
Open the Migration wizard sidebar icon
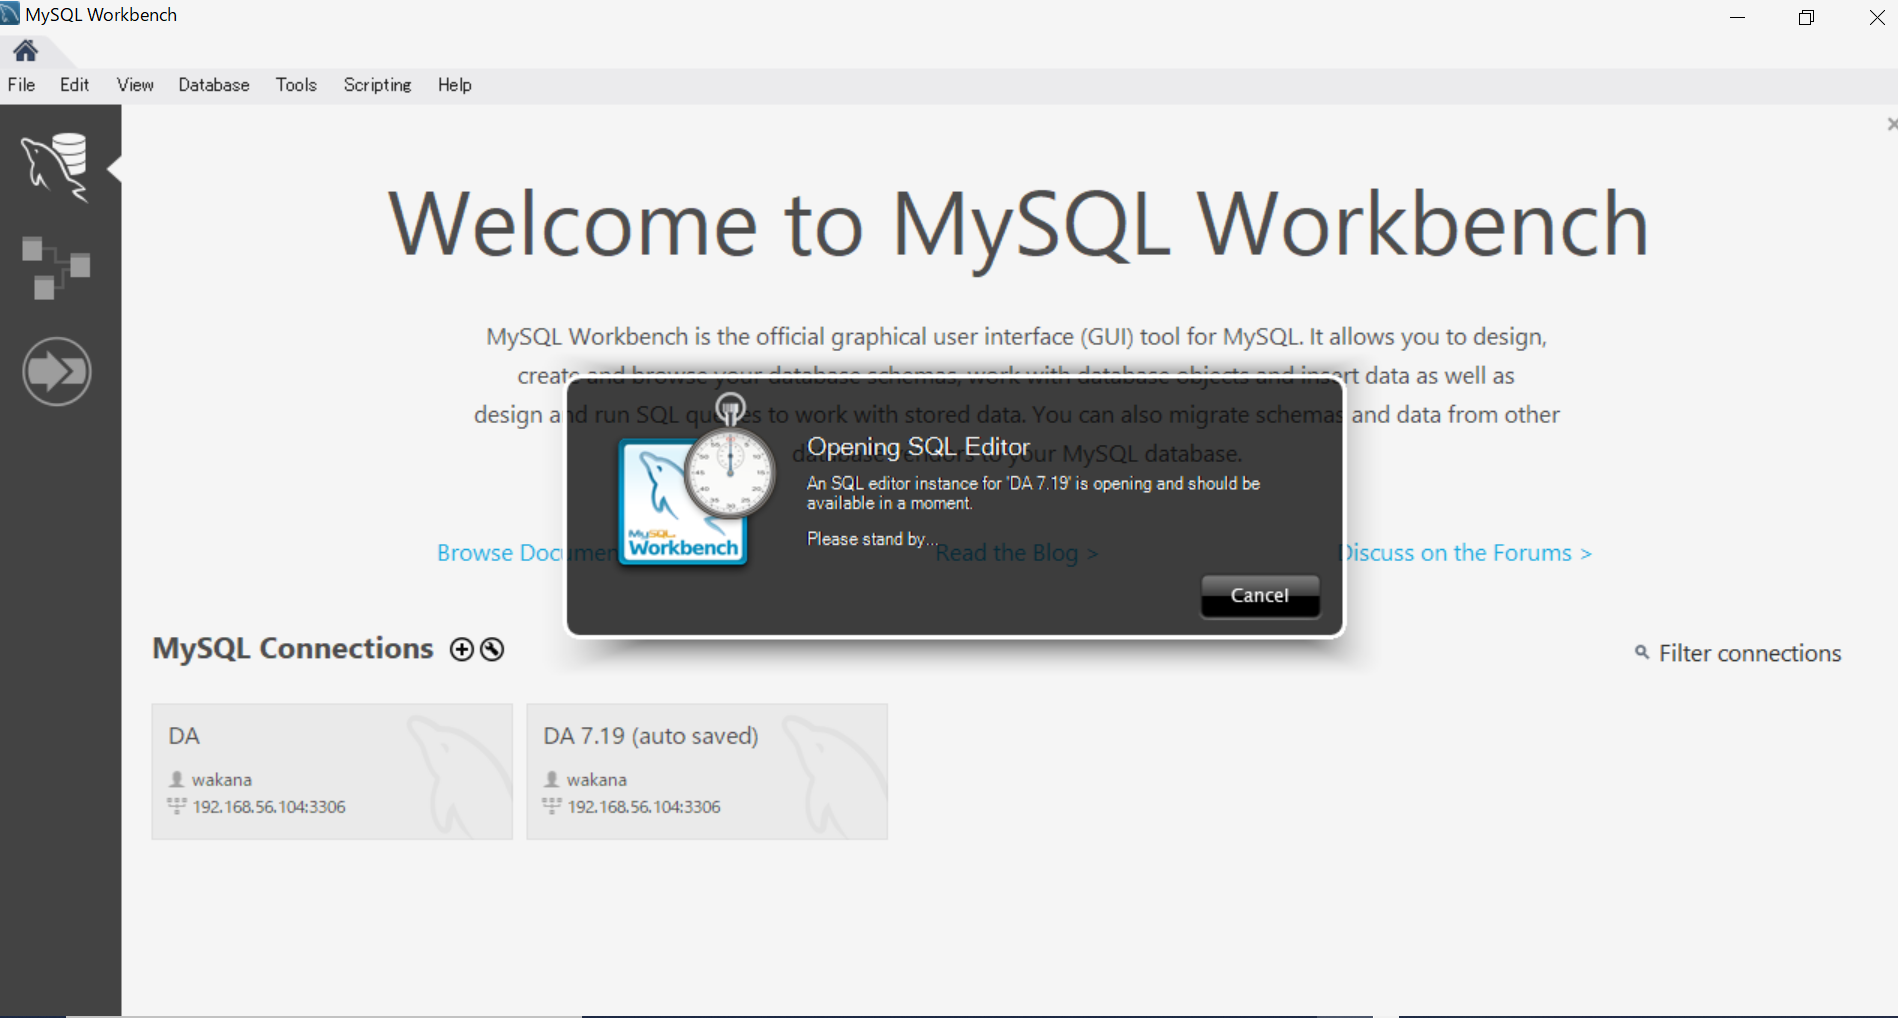(57, 372)
